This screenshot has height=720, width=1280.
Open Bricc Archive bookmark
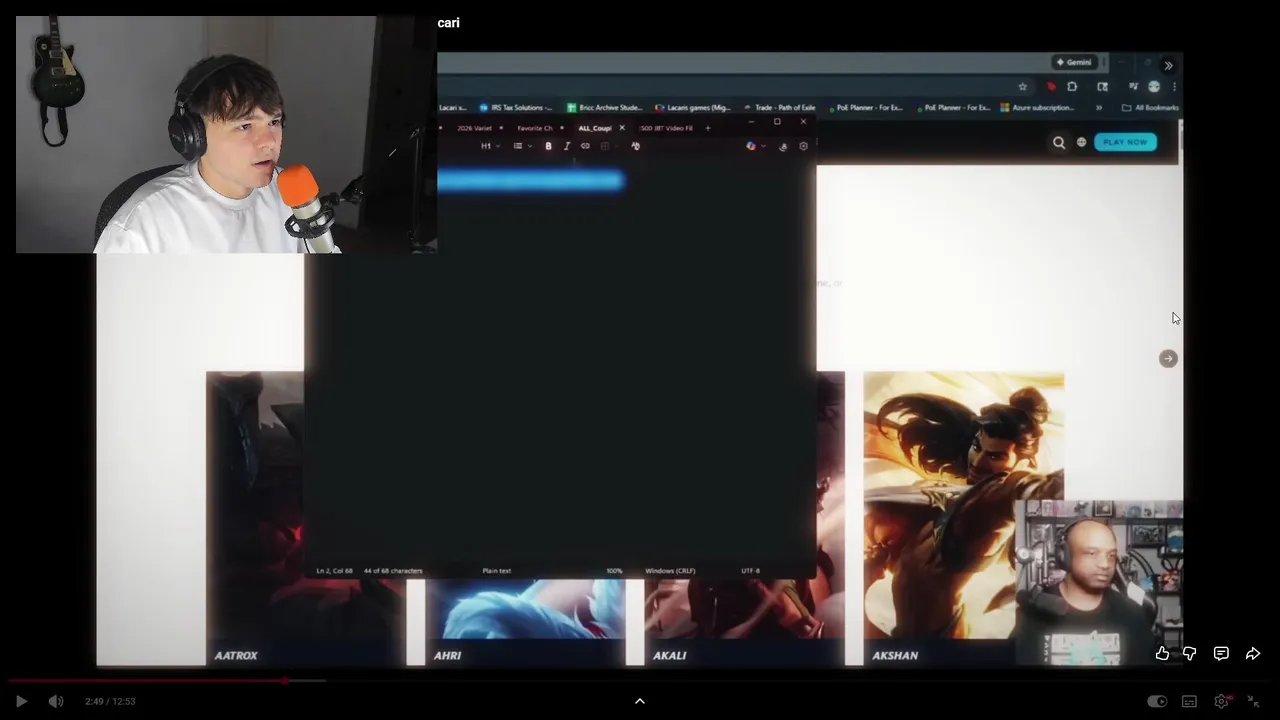[x=605, y=107]
